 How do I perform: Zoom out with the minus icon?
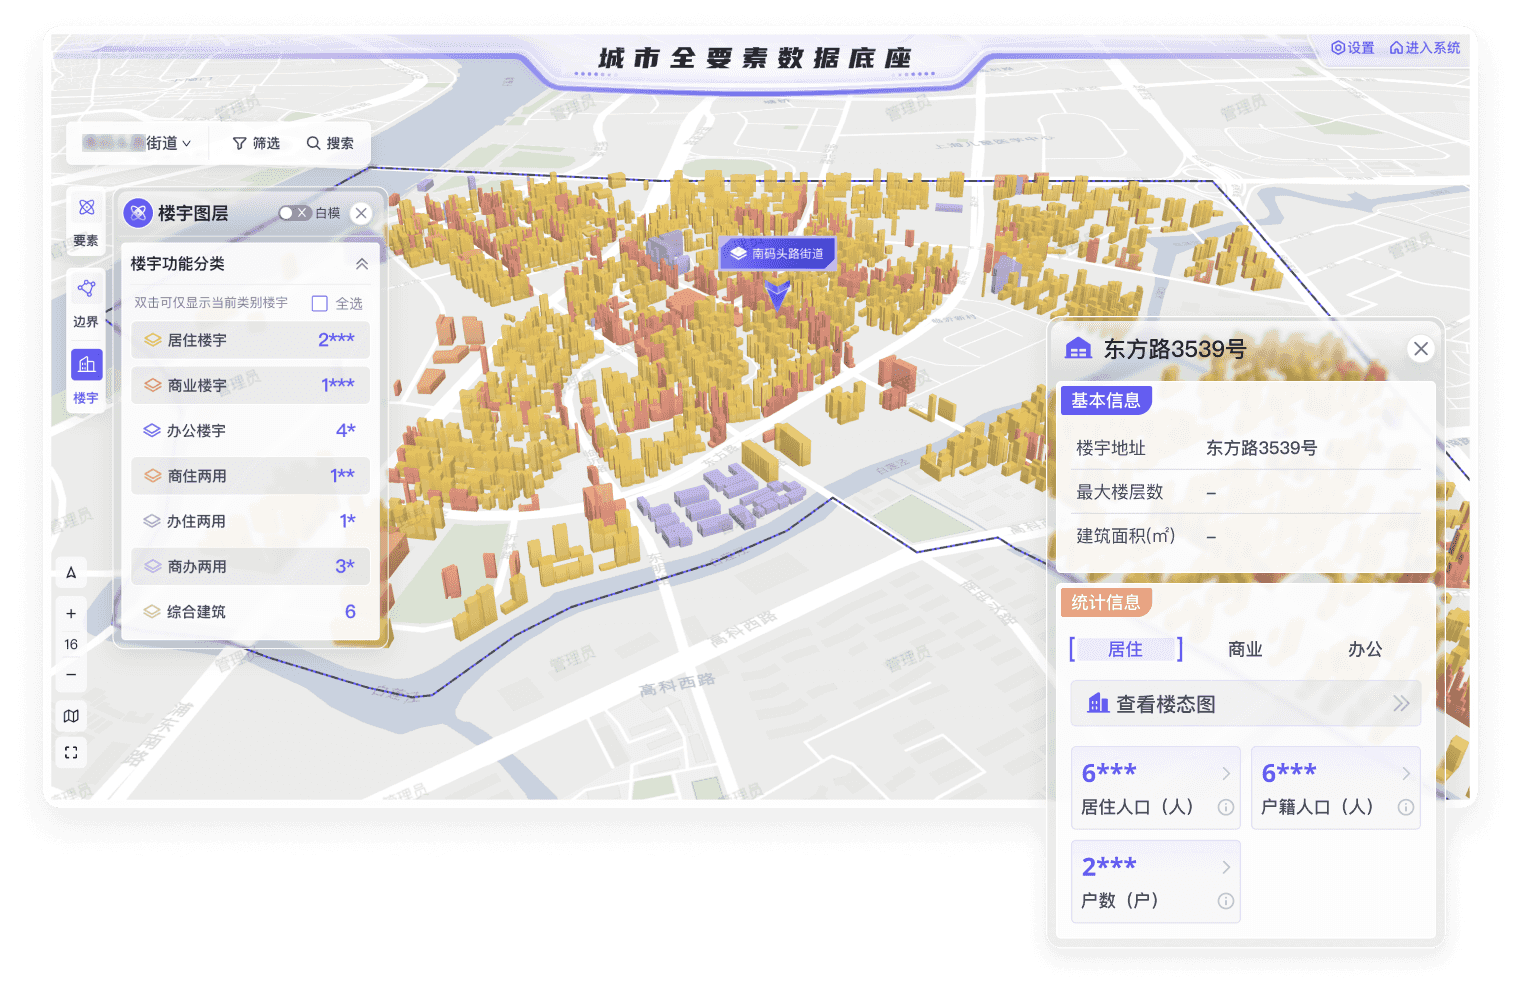[x=71, y=675]
